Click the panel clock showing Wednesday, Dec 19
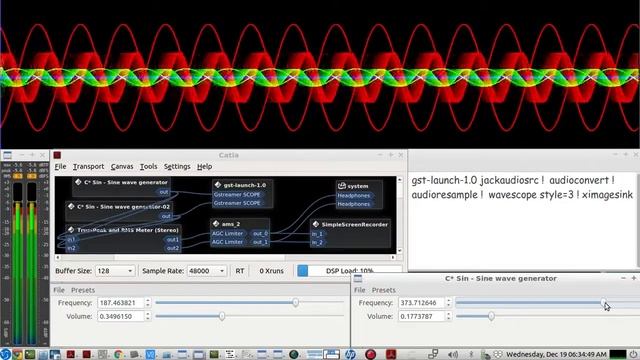This screenshot has width=640, height=360. coord(556,354)
